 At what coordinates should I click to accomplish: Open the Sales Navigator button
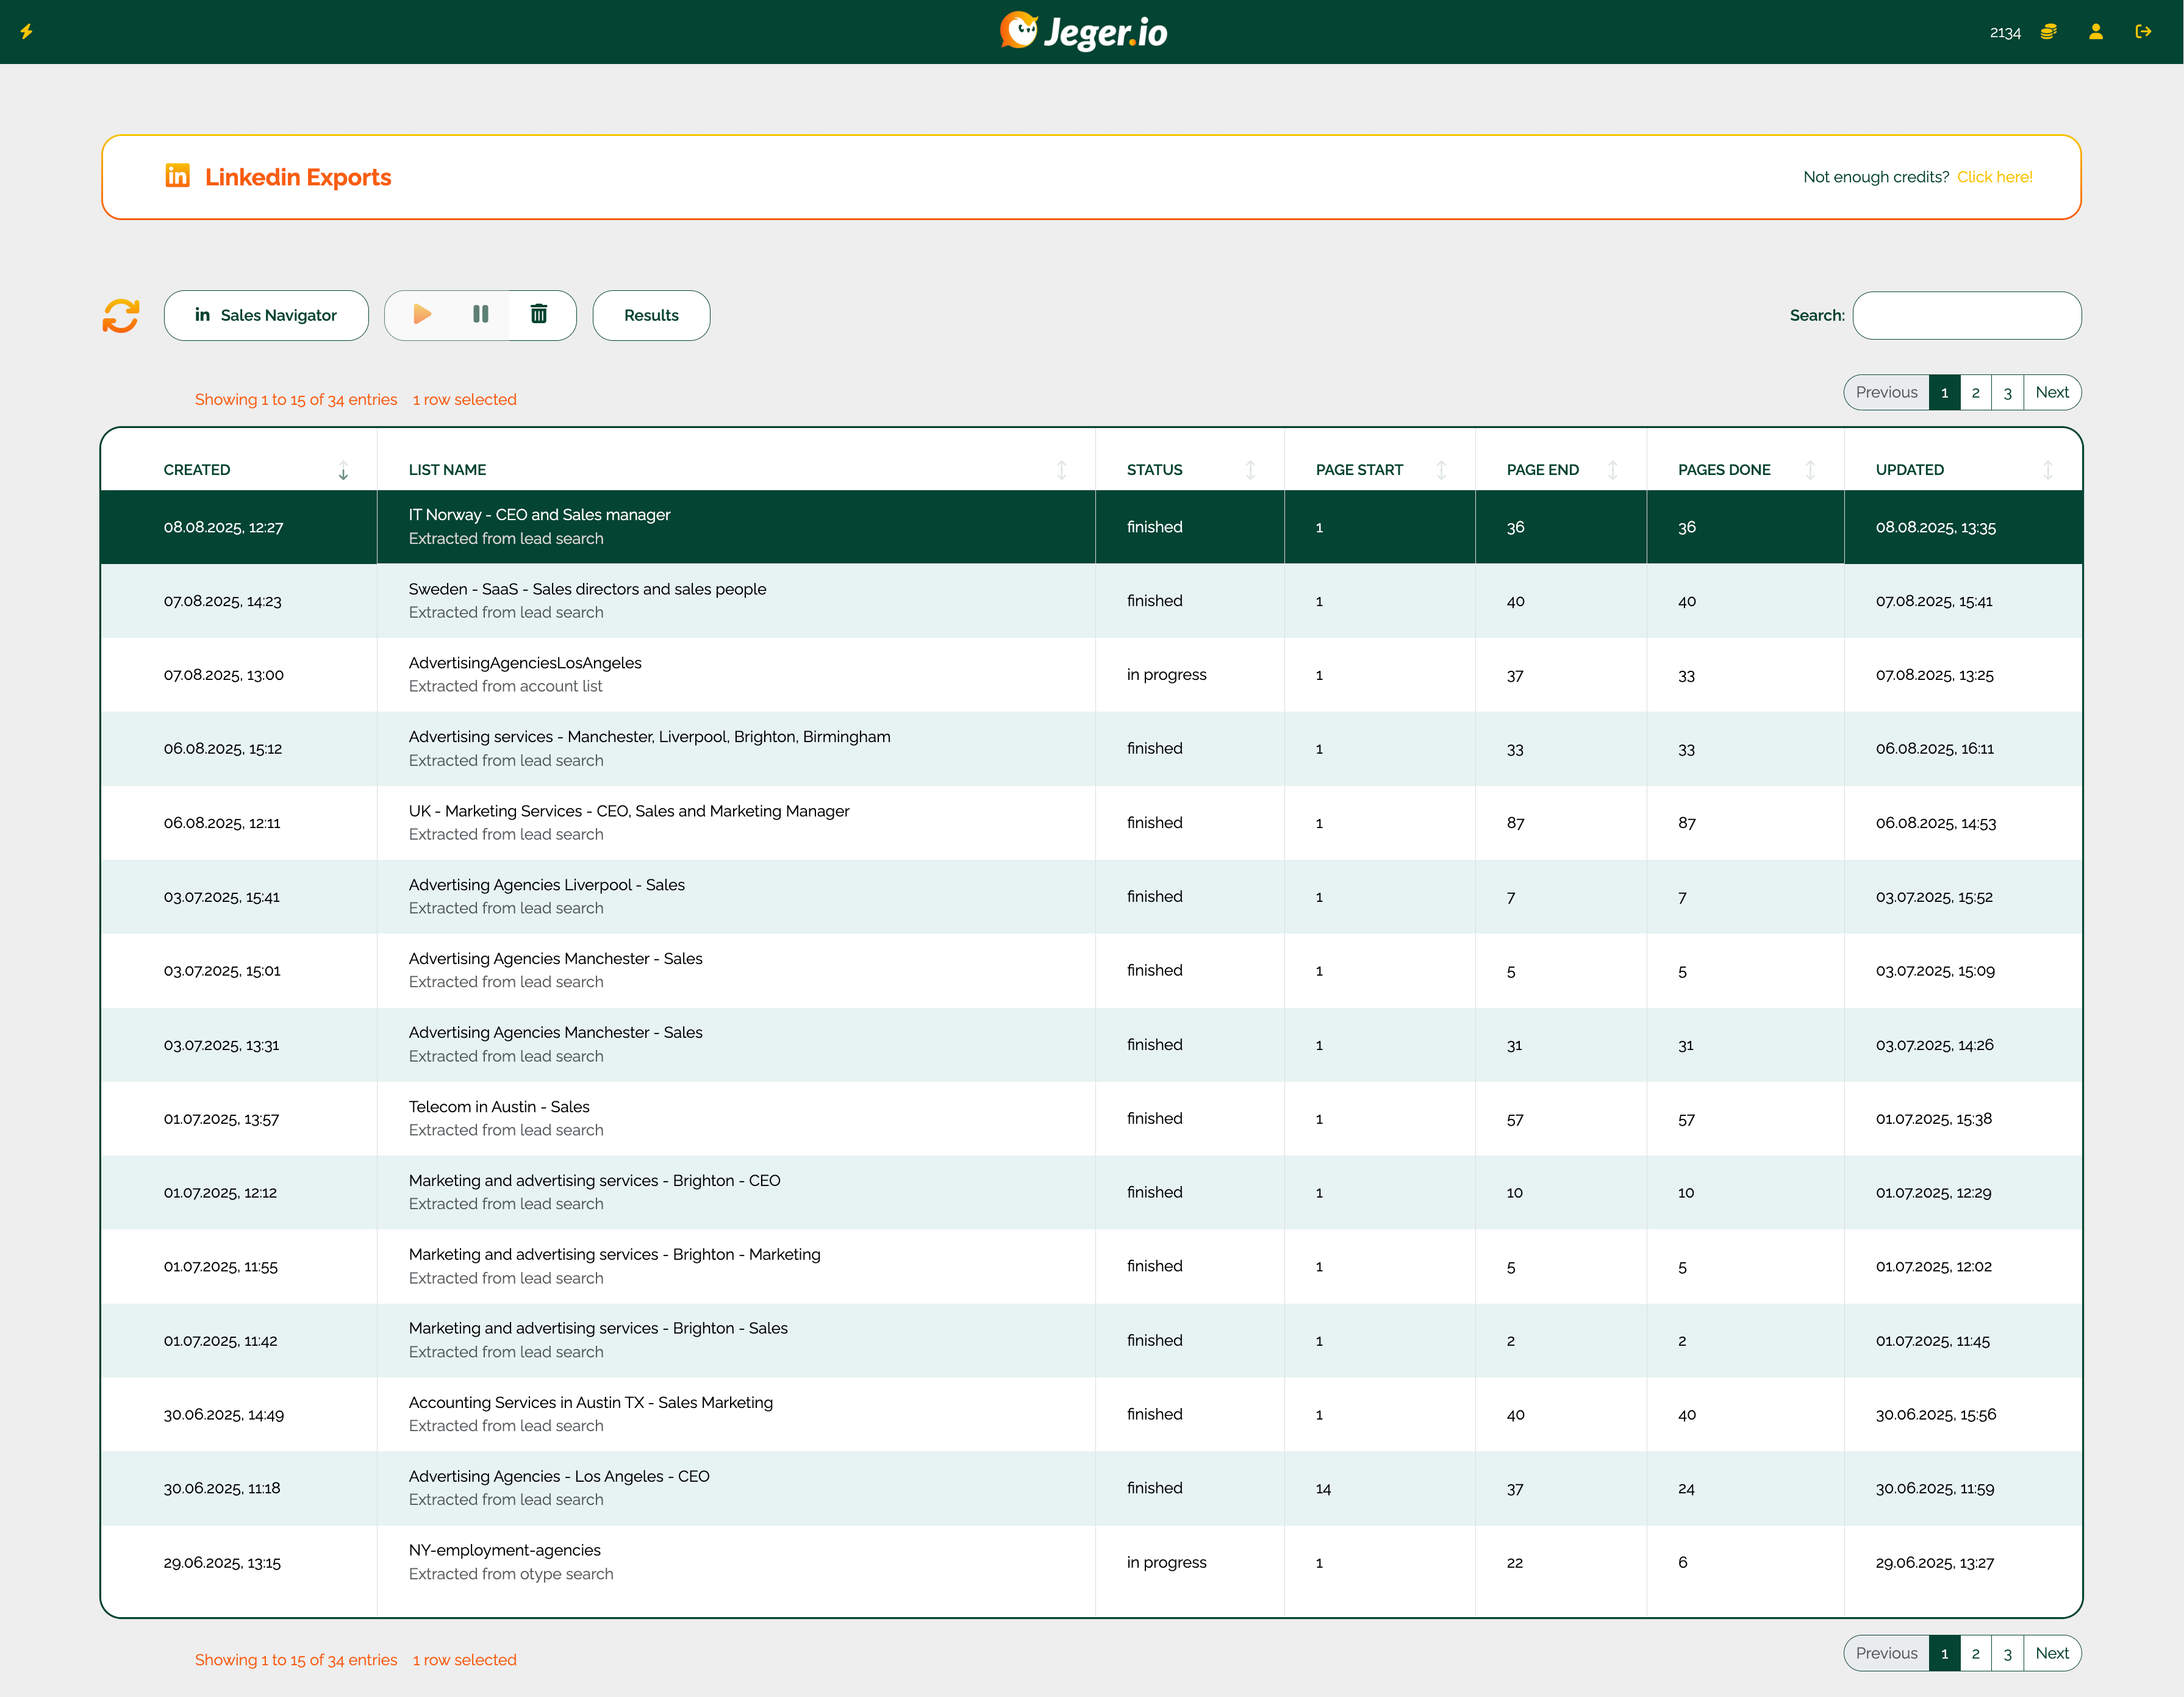[266, 316]
